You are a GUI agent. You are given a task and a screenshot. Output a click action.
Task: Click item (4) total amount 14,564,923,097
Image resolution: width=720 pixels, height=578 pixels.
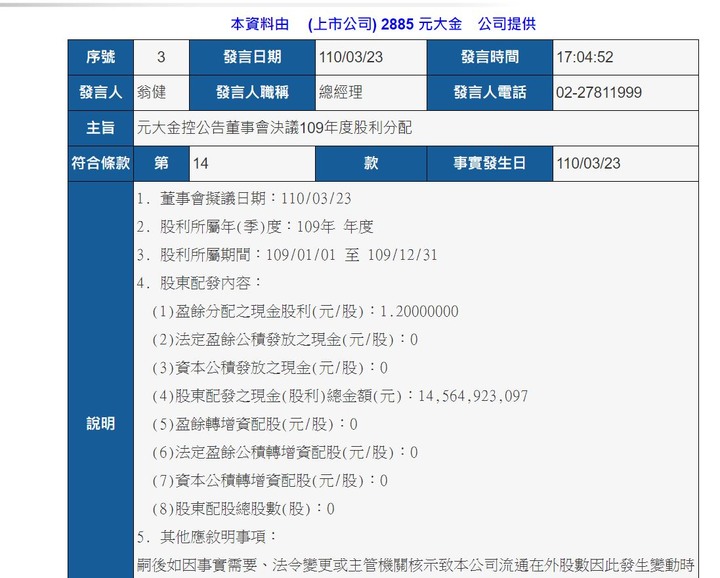coord(340,396)
